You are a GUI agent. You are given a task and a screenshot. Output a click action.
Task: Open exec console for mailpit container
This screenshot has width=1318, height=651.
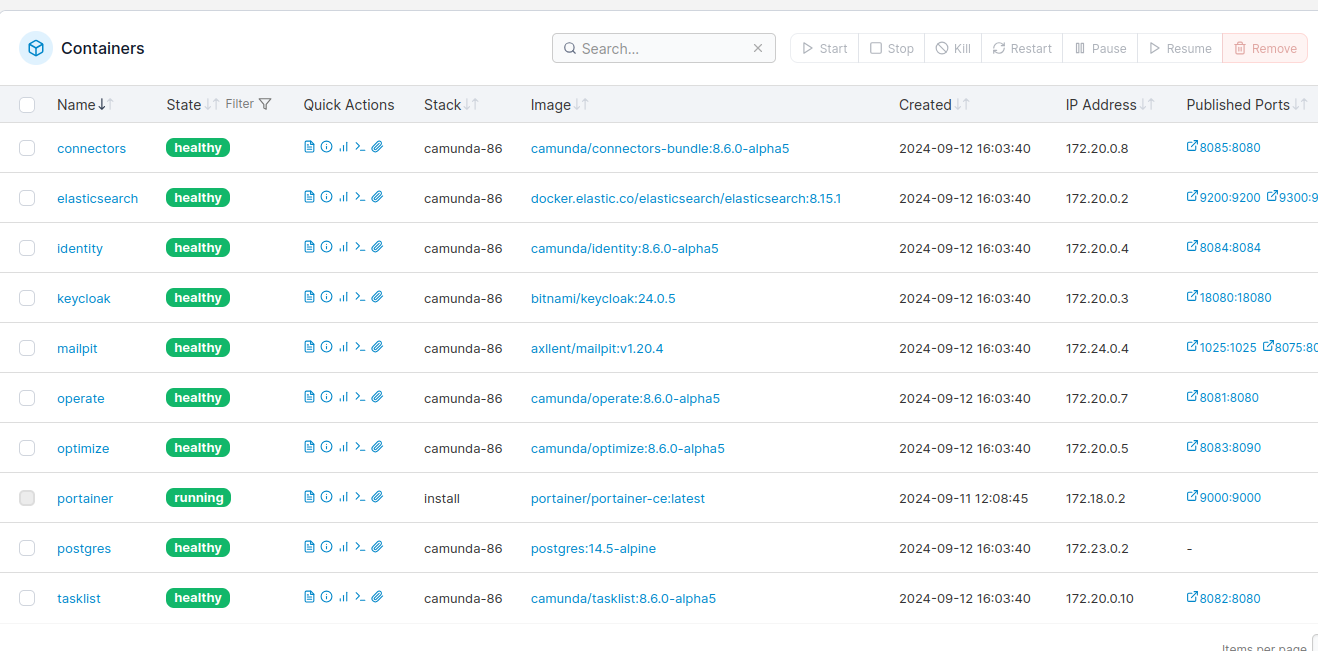coord(360,347)
